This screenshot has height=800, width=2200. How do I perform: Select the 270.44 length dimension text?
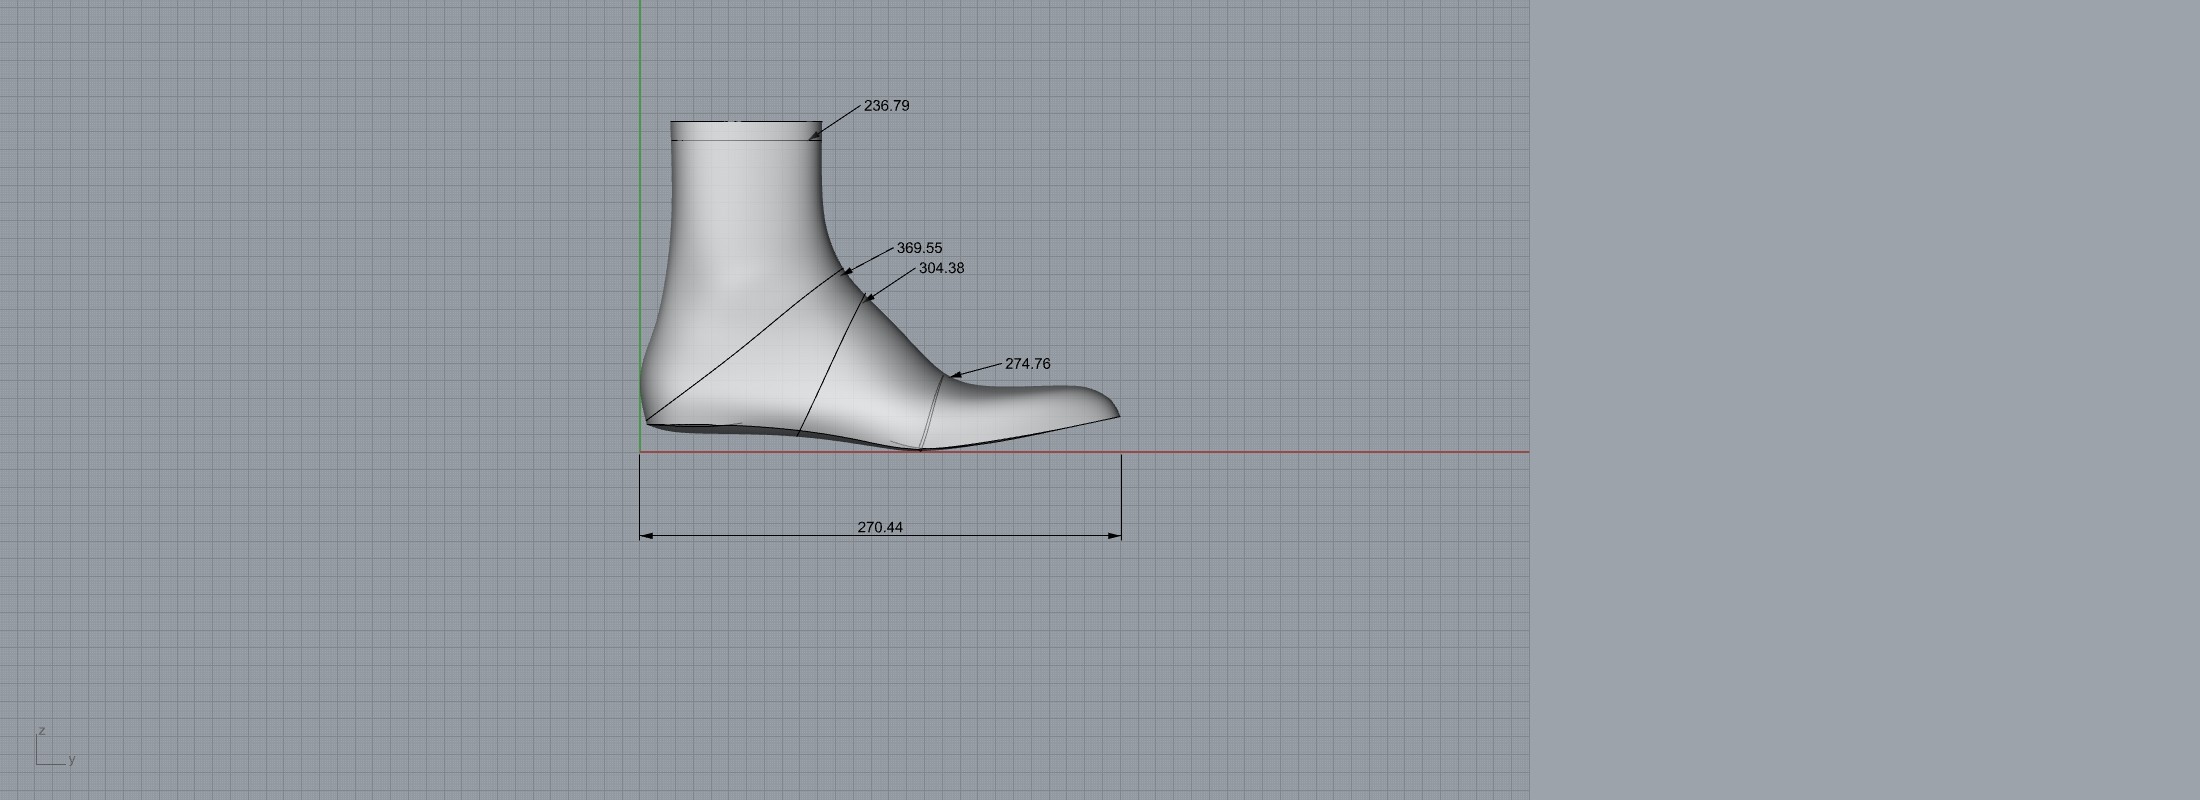[x=880, y=527]
